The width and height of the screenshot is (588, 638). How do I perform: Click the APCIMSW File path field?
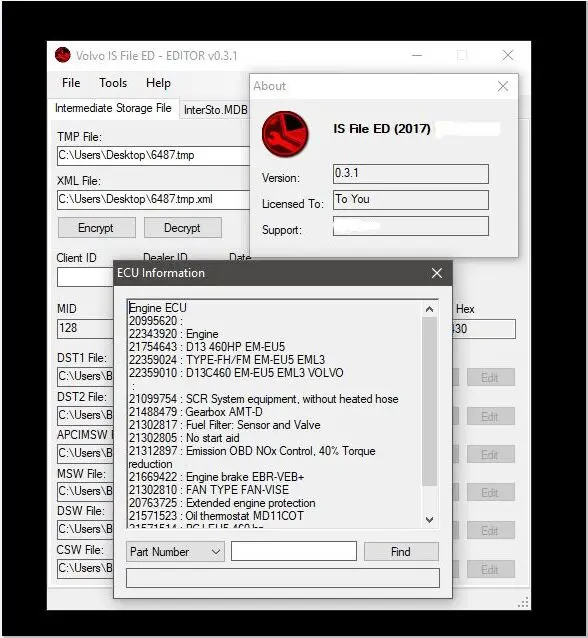[85, 454]
